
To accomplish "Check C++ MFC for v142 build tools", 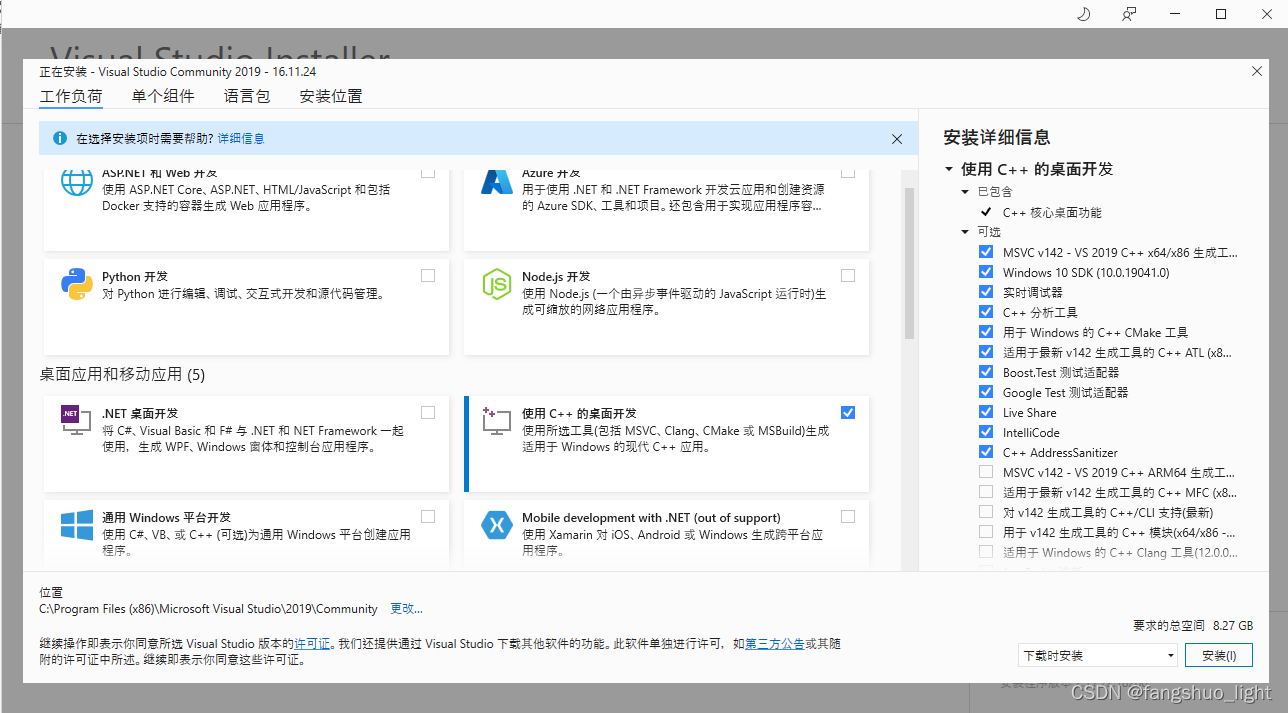I will click(987, 492).
